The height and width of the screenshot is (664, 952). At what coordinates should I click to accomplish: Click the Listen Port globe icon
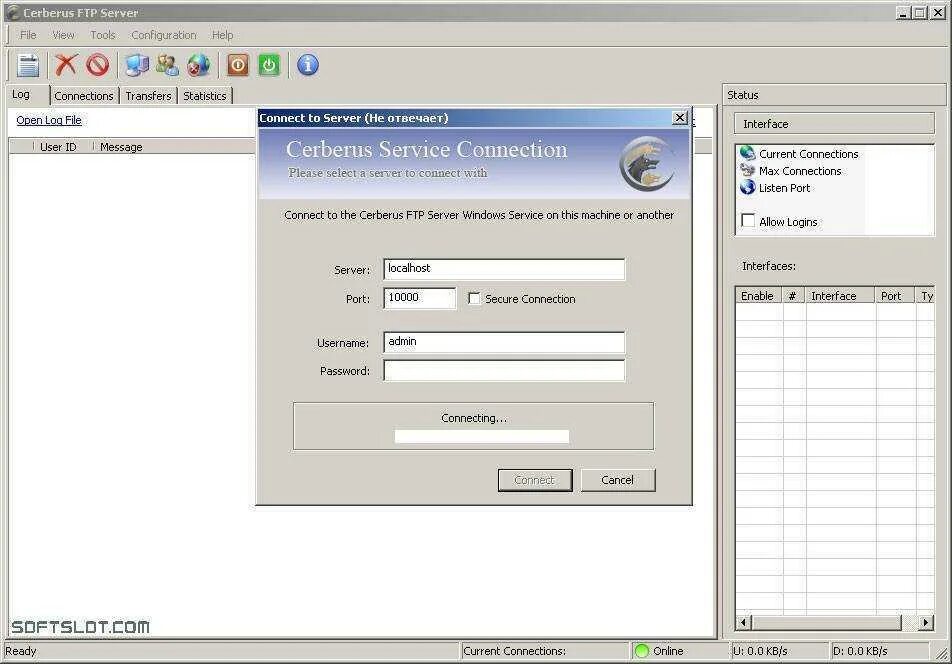pyautogui.click(x=747, y=188)
